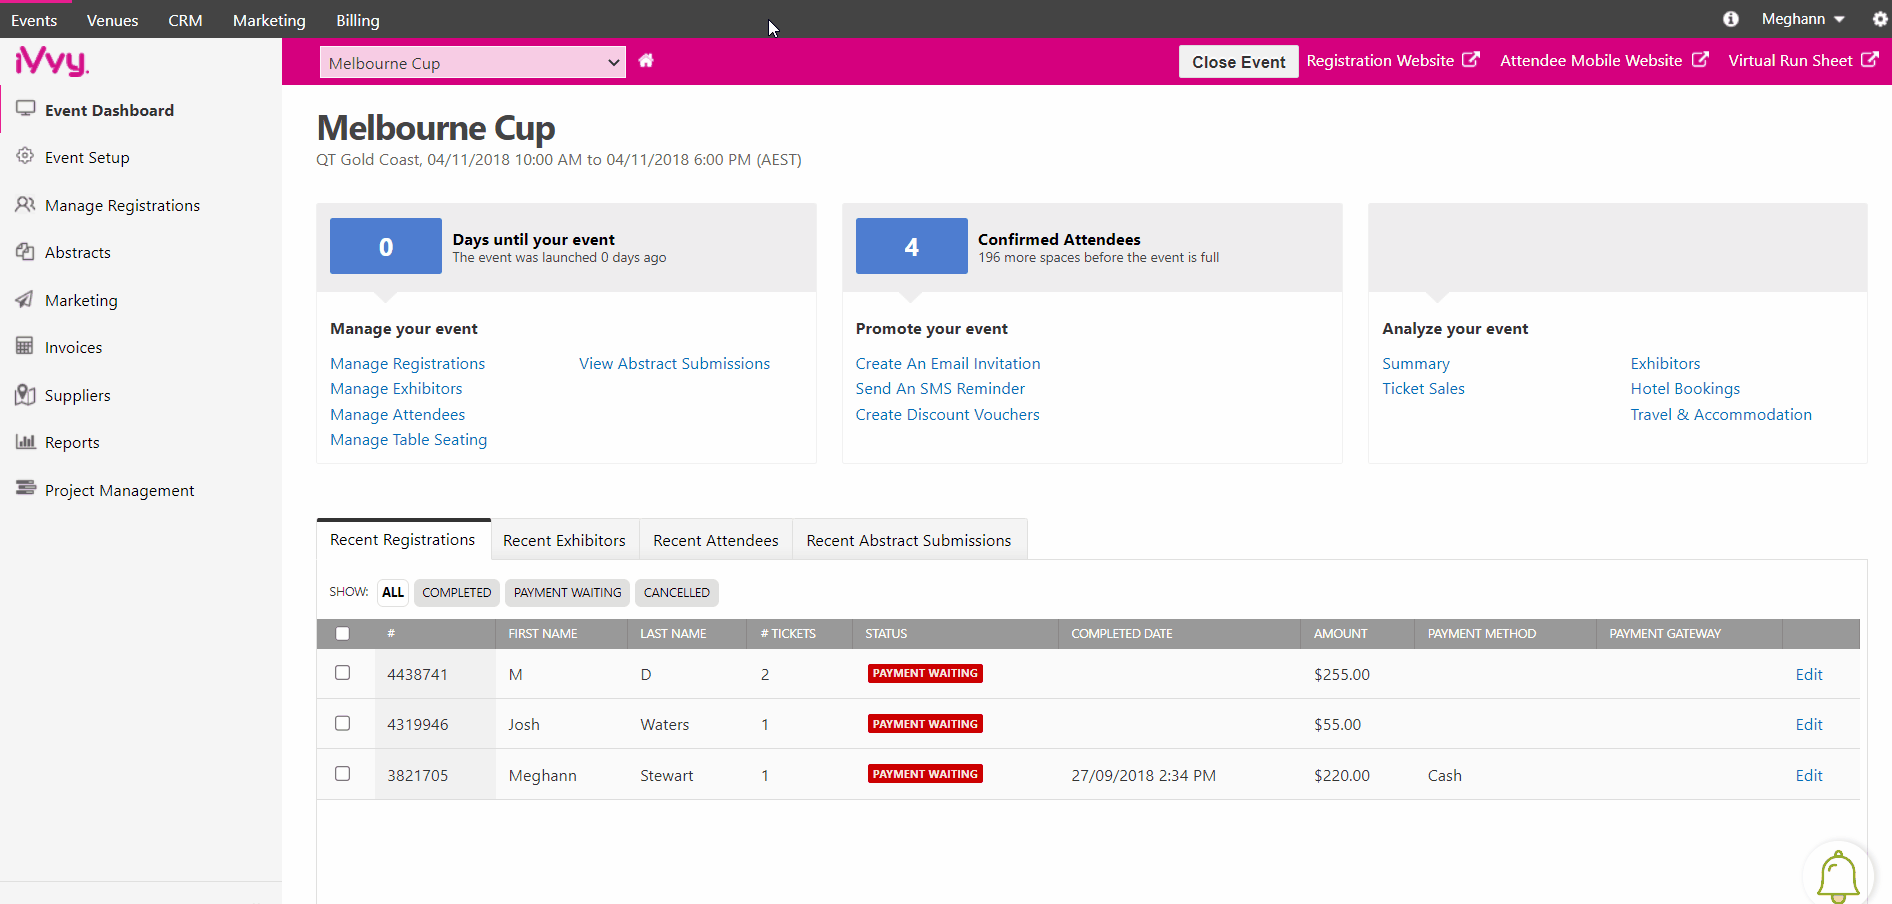Open Travel & Accommodation link
The width and height of the screenshot is (1892, 904).
click(1721, 414)
